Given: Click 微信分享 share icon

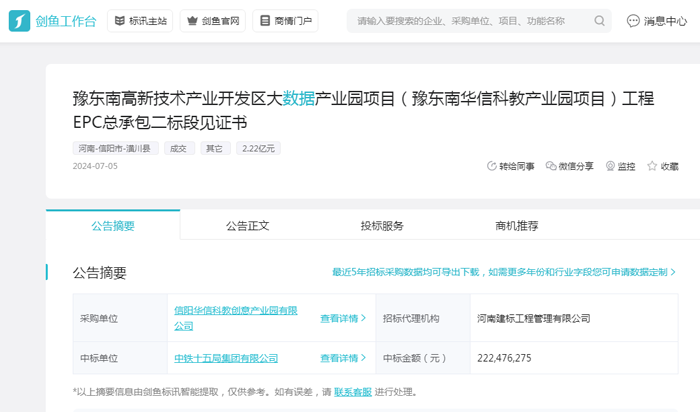Looking at the screenshot, I should pyautogui.click(x=551, y=166).
